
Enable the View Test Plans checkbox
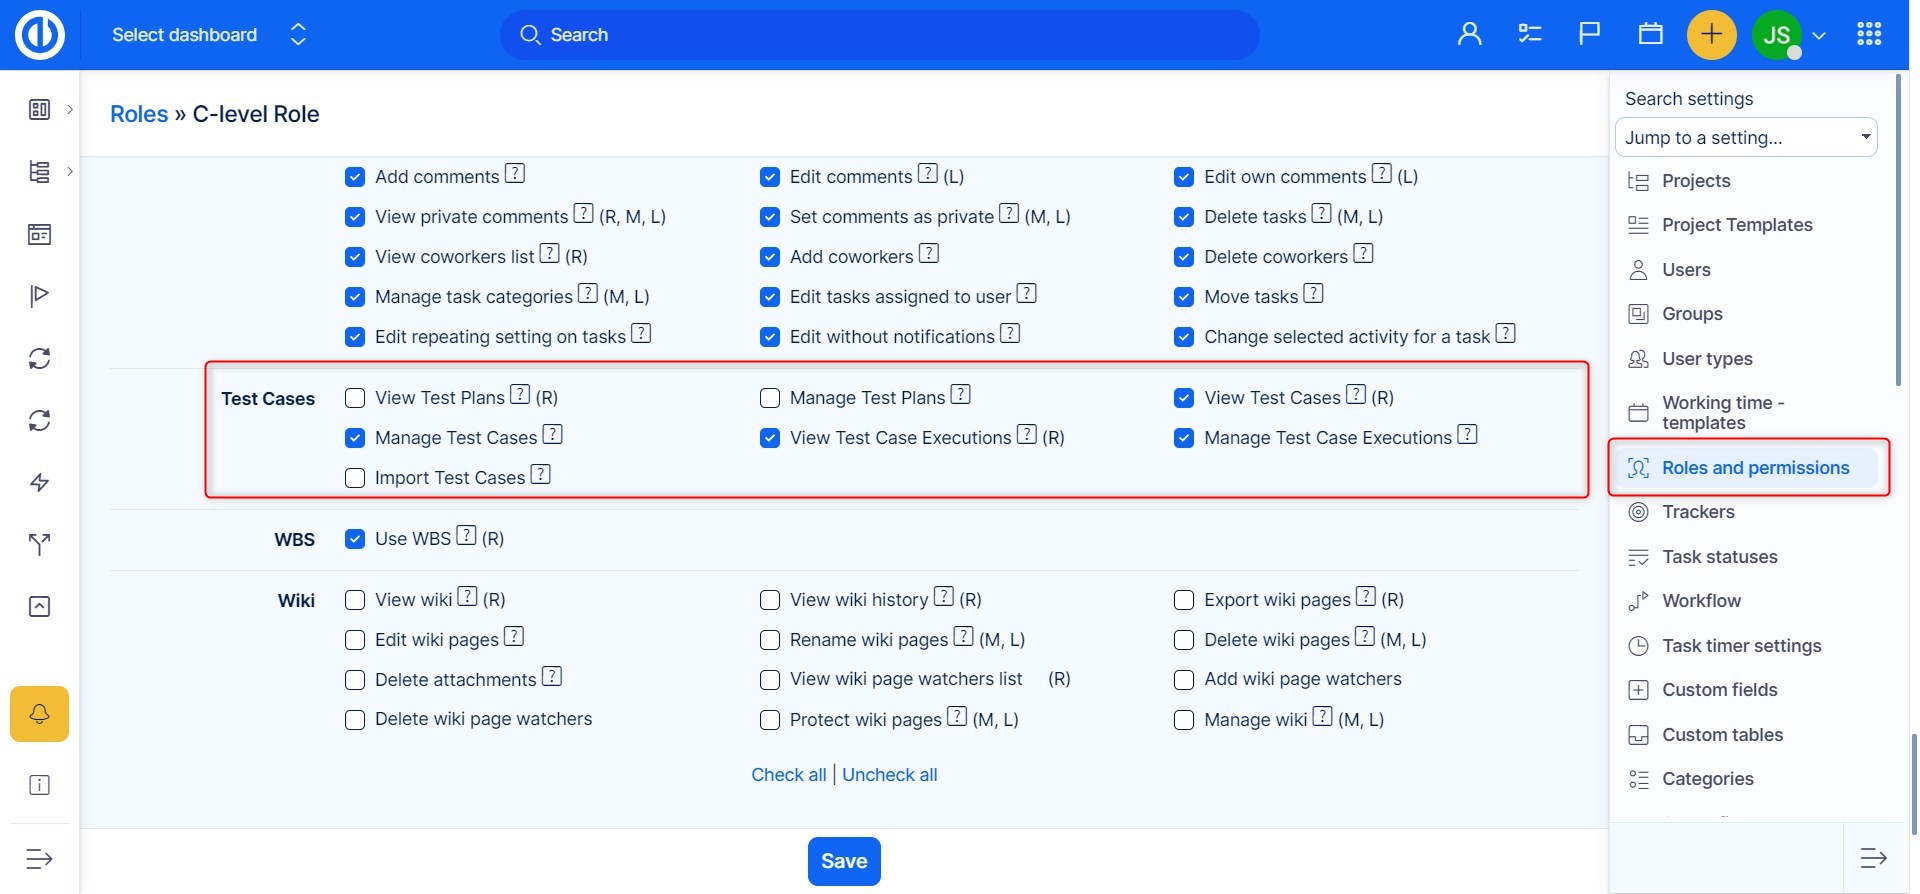tap(355, 398)
